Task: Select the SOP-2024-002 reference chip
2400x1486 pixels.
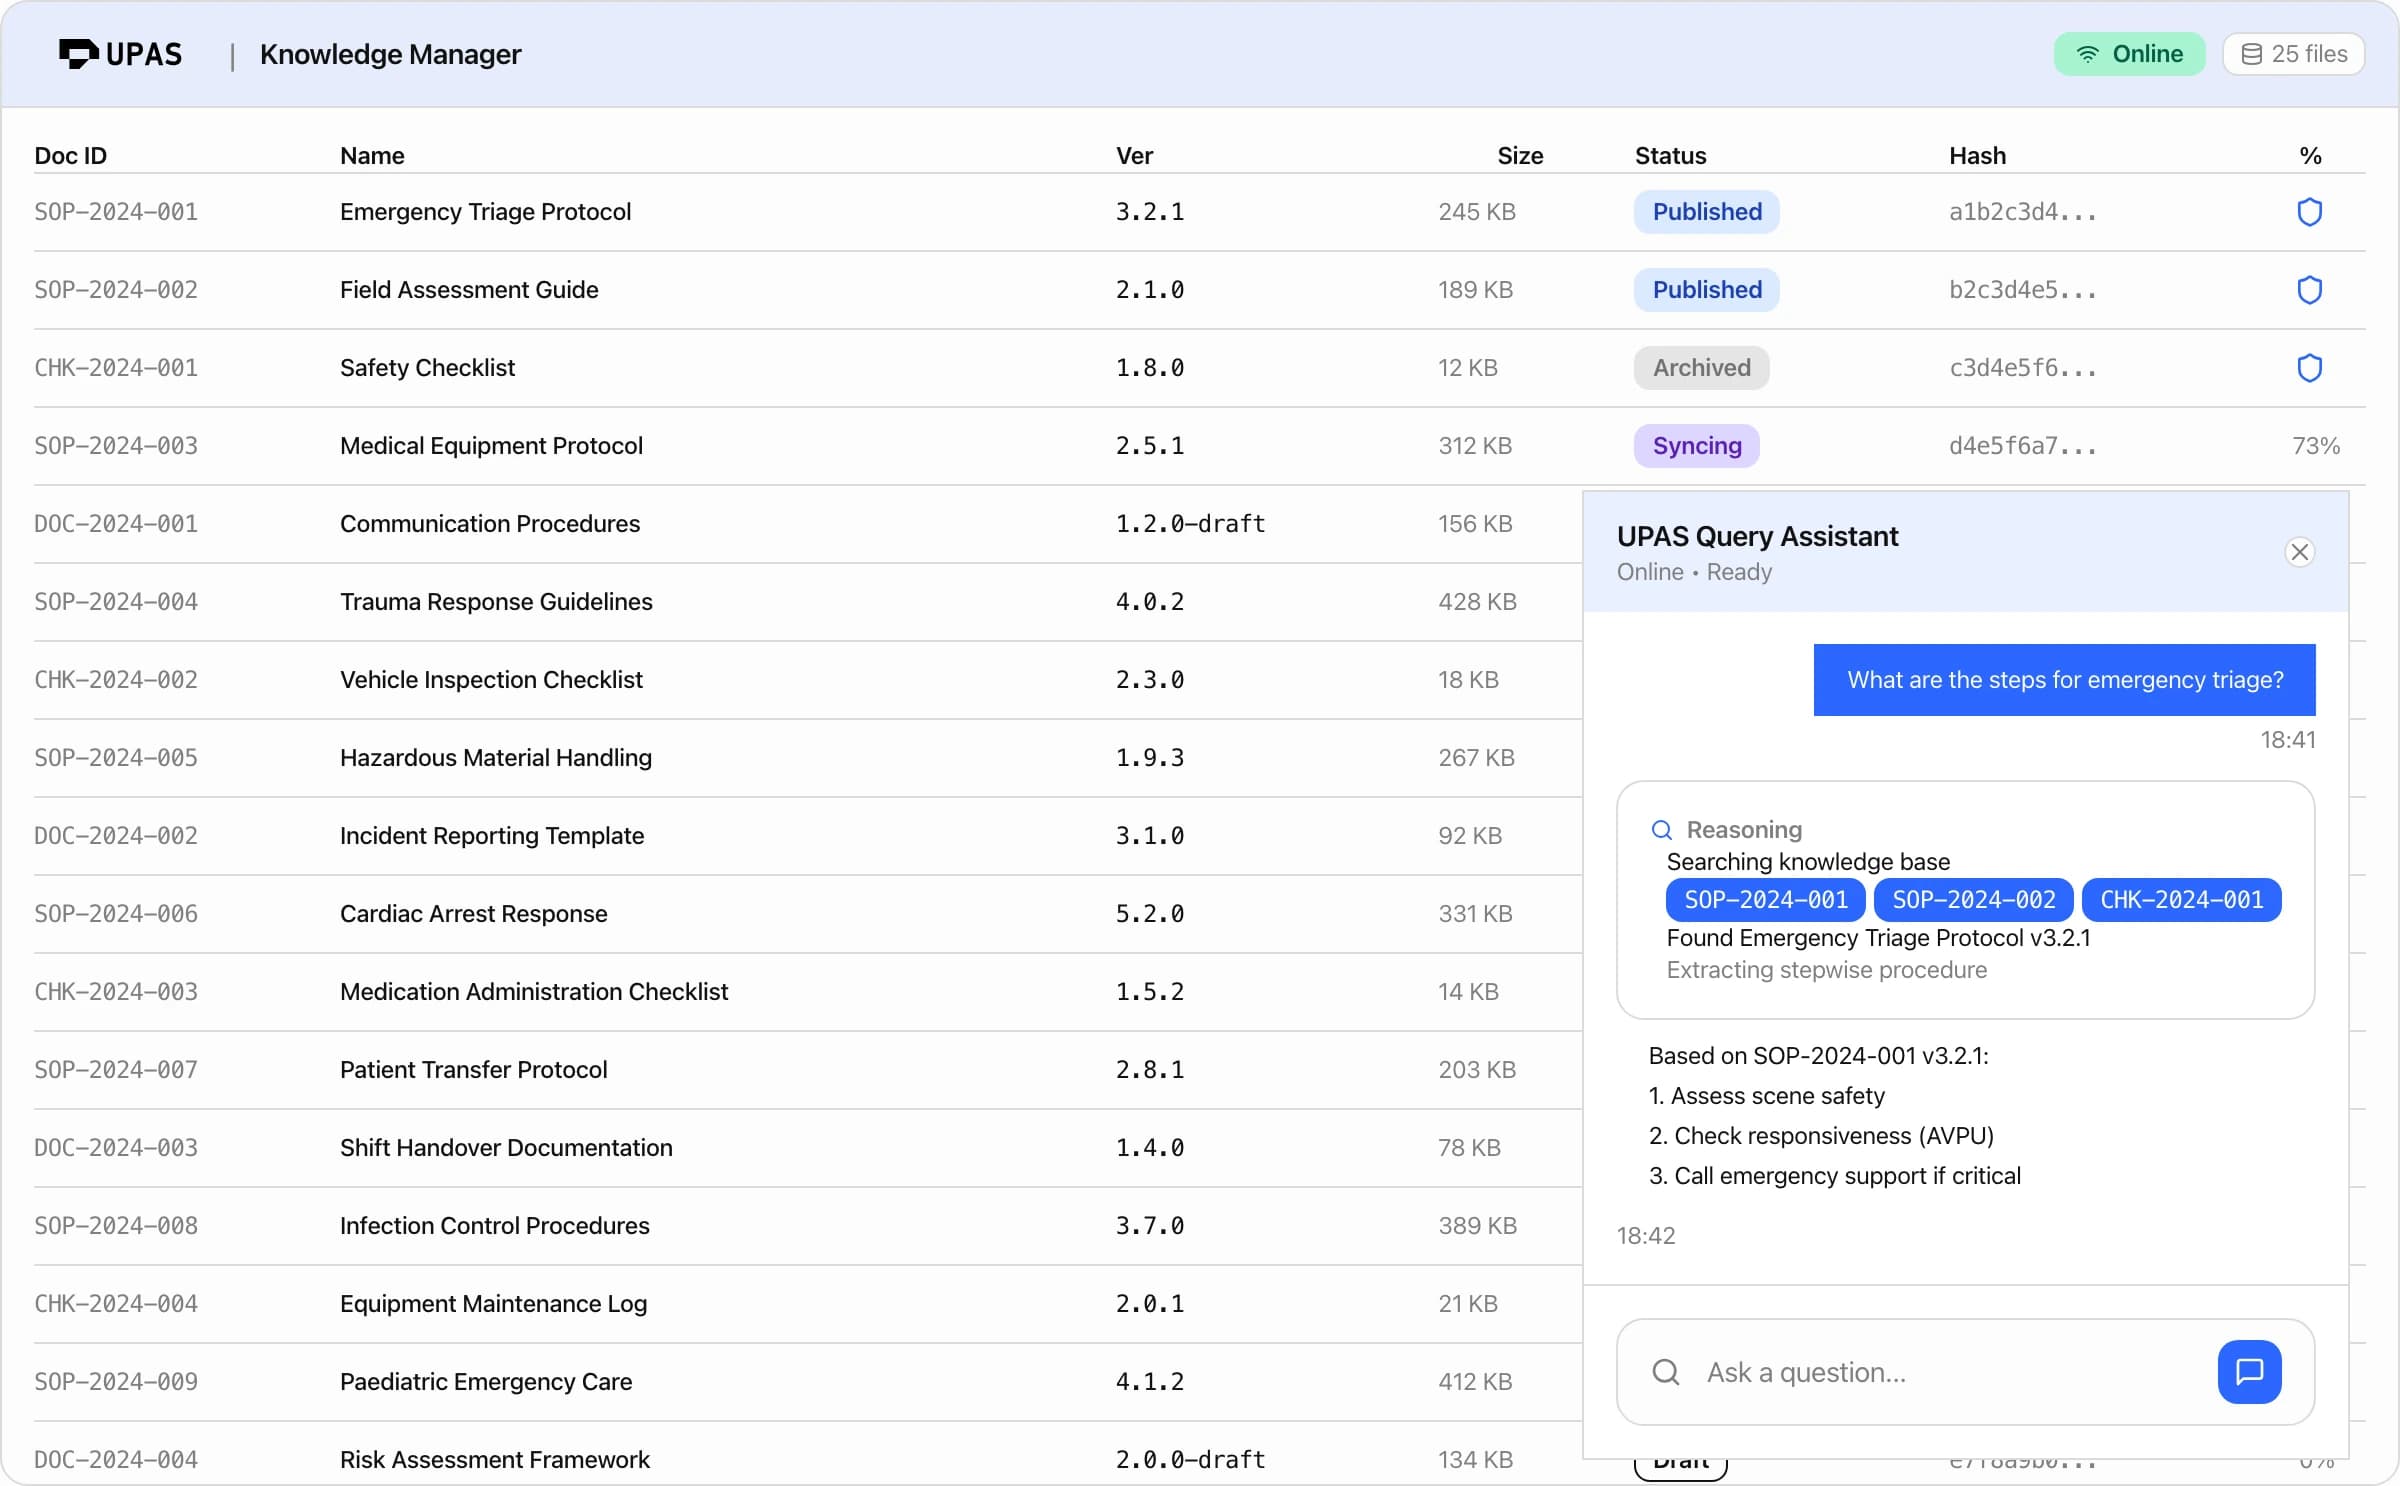Action: click(x=1973, y=900)
